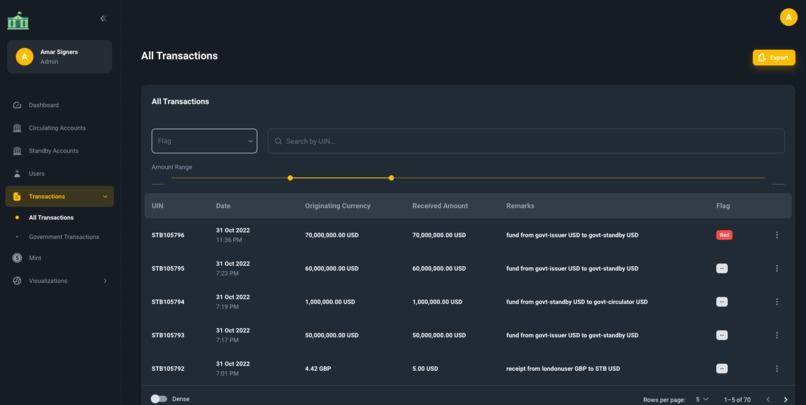This screenshot has width=806, height=405.
Task: Click the Flag column header
Action: pos(723,206)
